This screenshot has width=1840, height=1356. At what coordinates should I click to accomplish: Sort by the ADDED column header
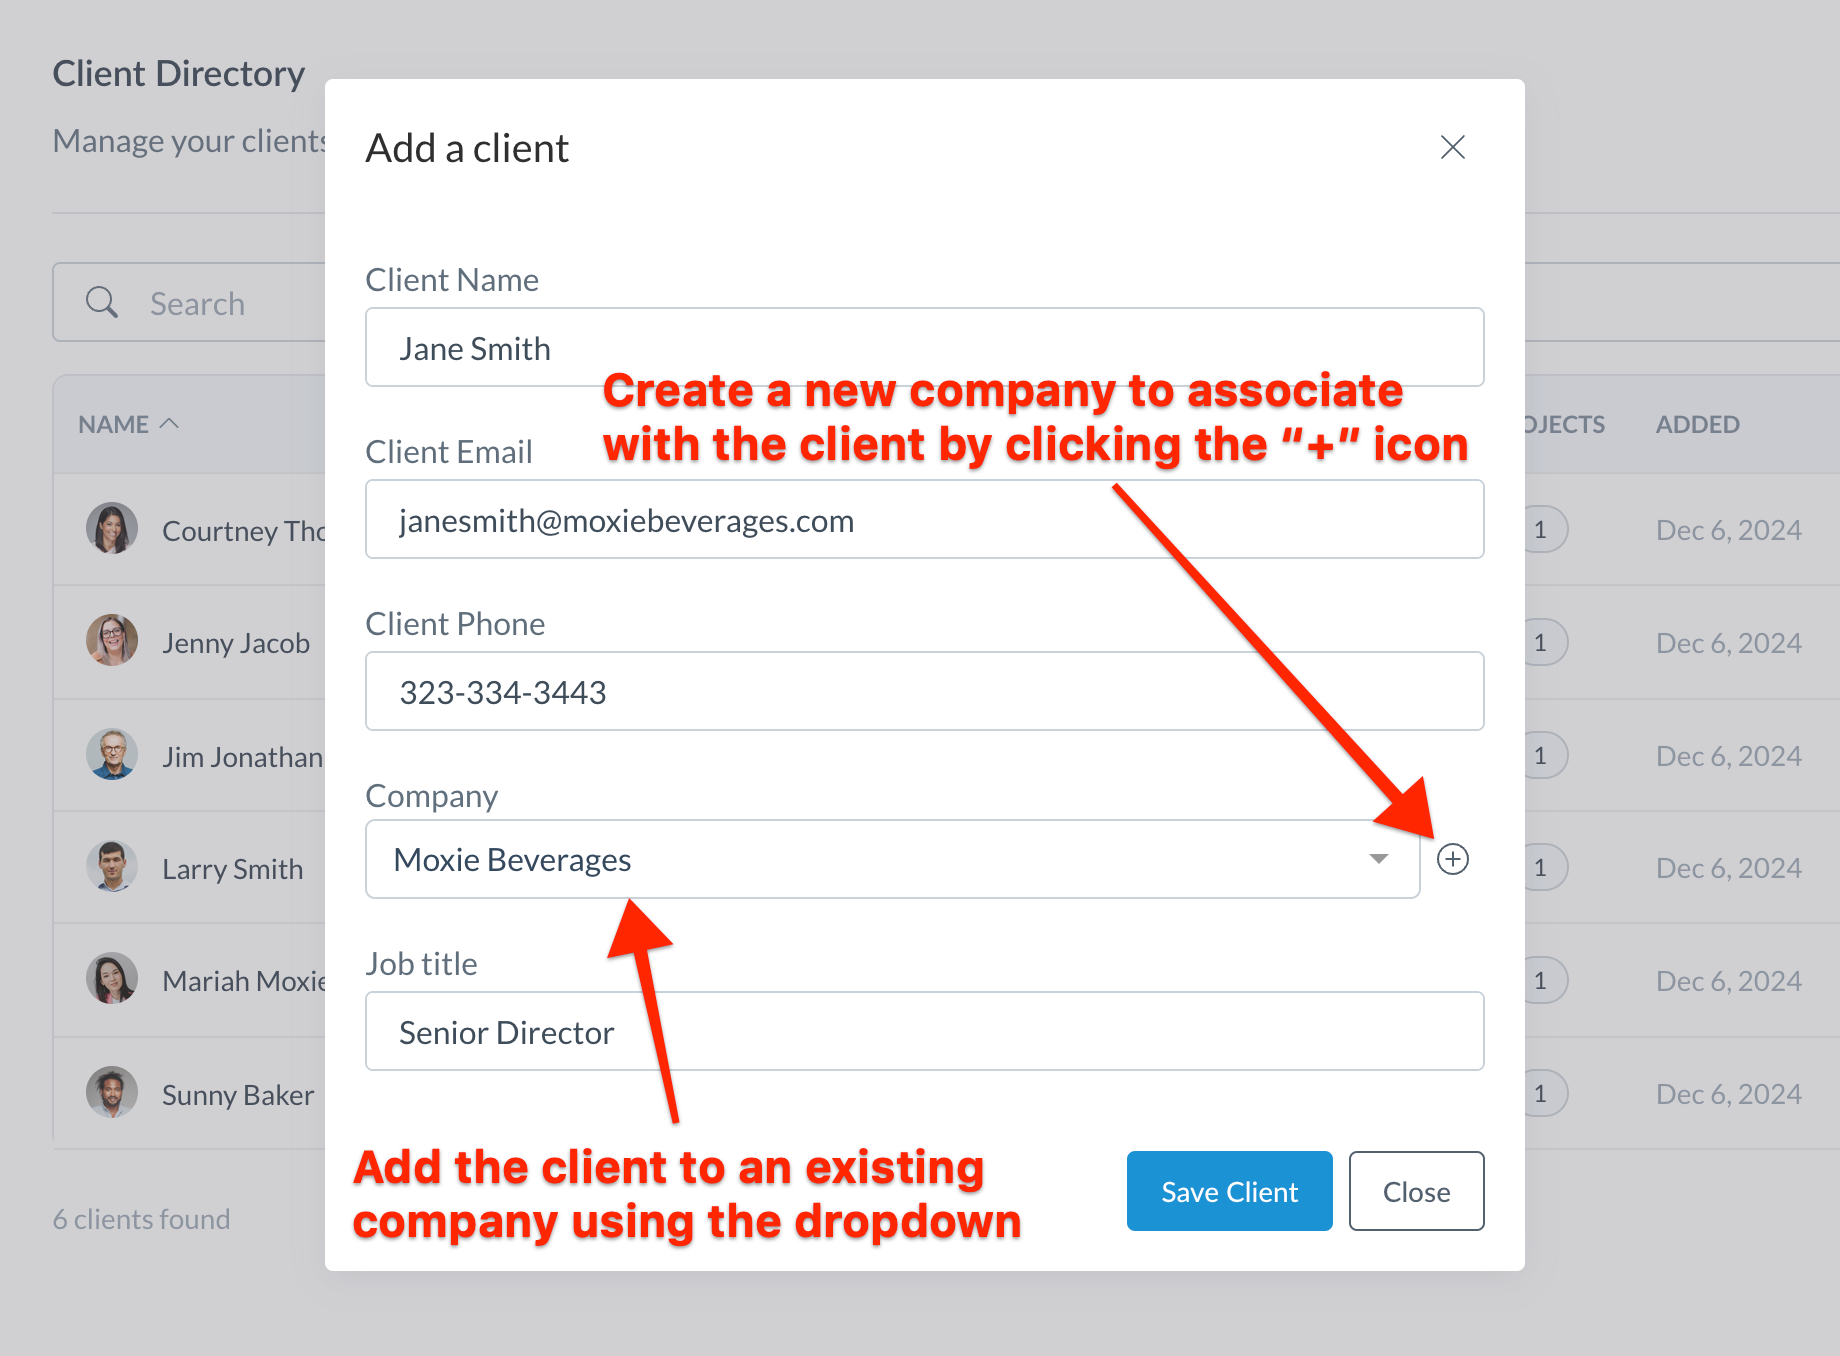point(1697,424)
